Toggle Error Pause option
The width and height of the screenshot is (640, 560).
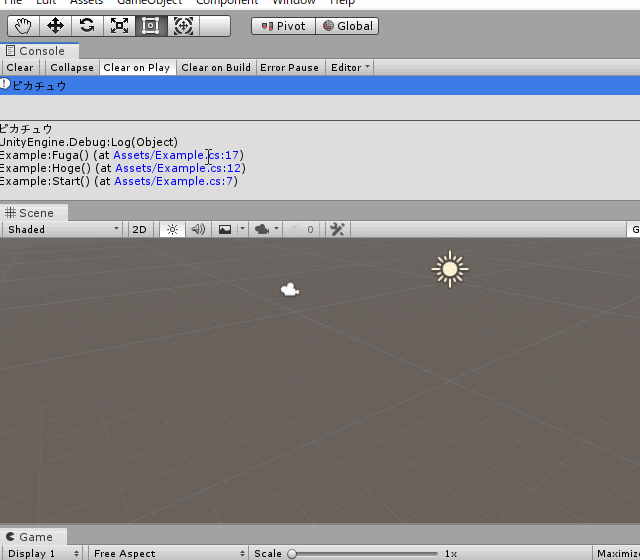tap(289, 67)
